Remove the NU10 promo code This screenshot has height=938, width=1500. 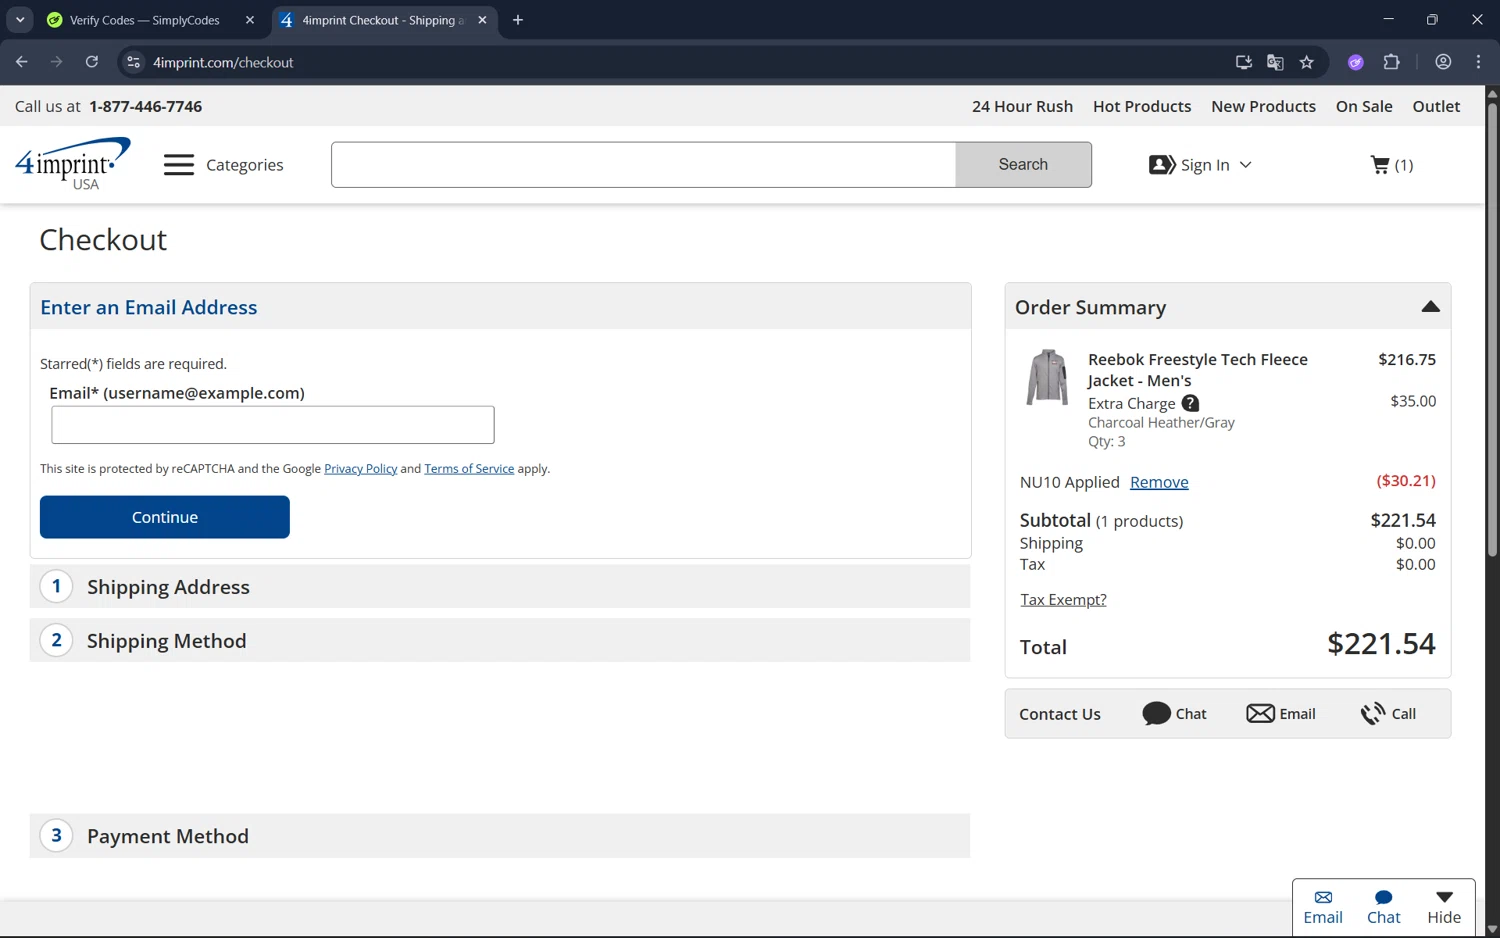pyautogui.click(x=1159, y=482)
